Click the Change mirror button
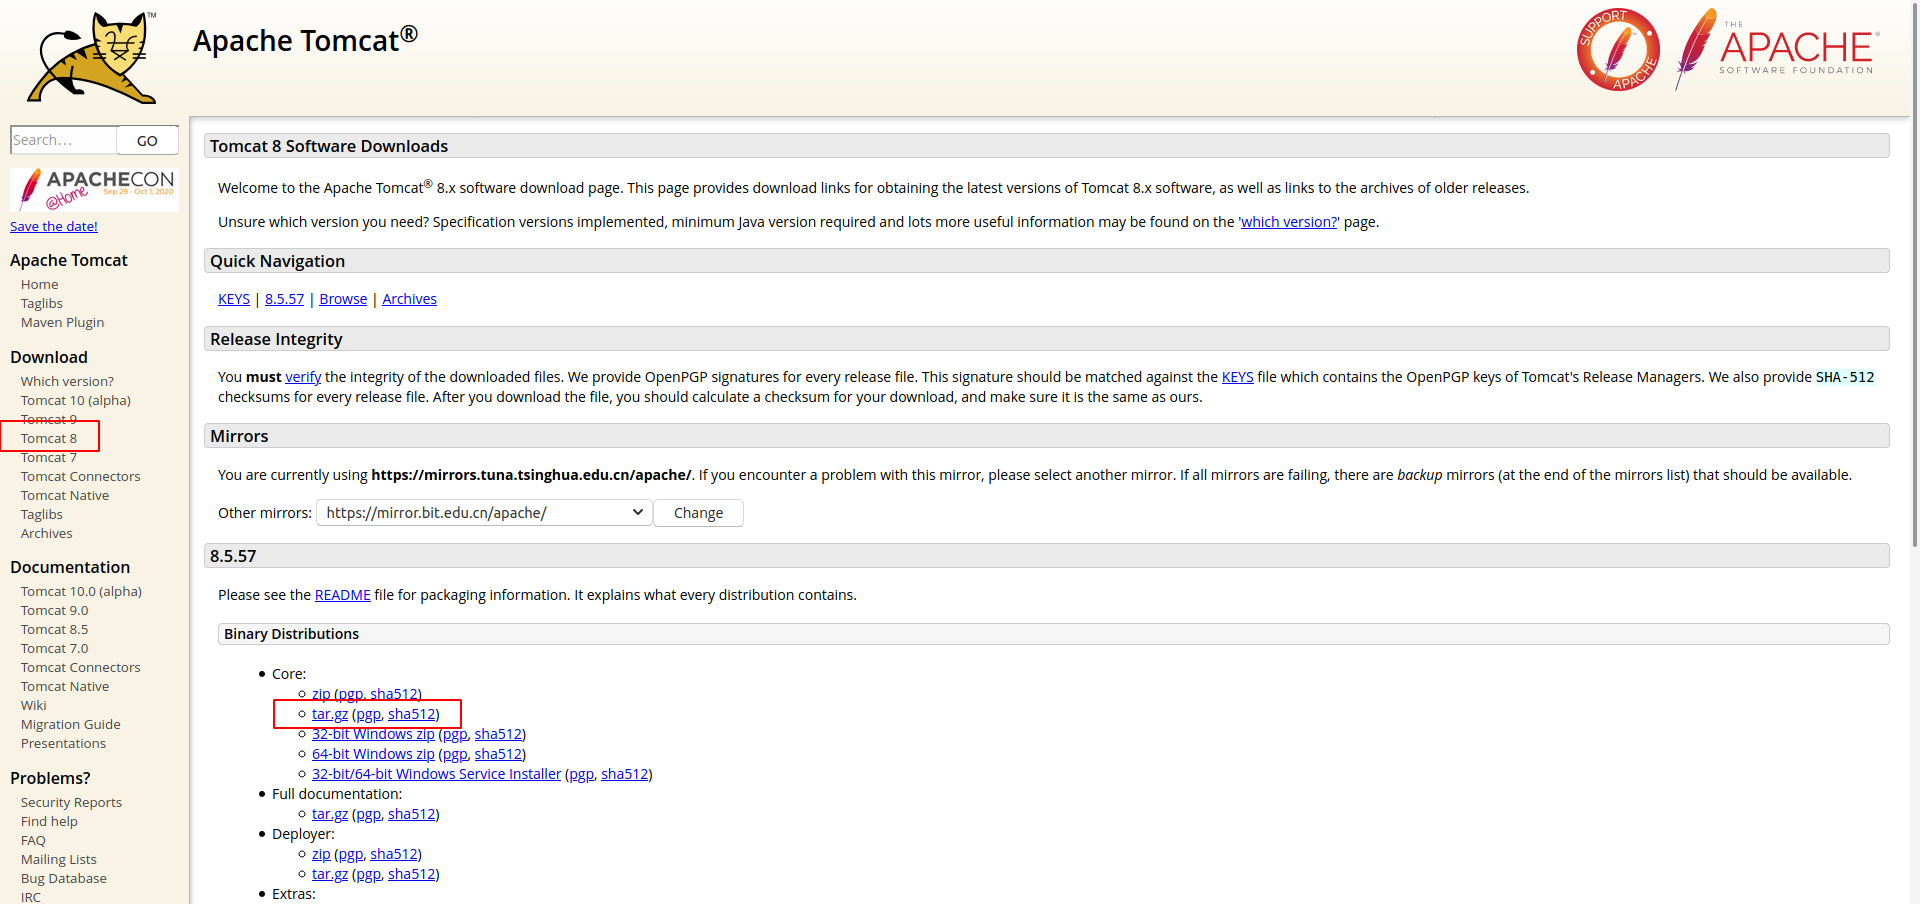Image resolution: width=1920 pixels, height=904 pixels. tap(698, 513)
